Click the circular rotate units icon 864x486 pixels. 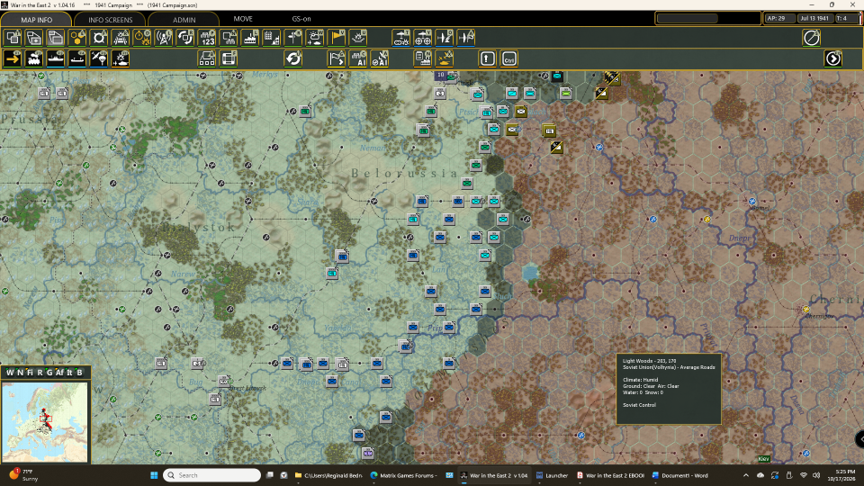click(x=185, y=38)
